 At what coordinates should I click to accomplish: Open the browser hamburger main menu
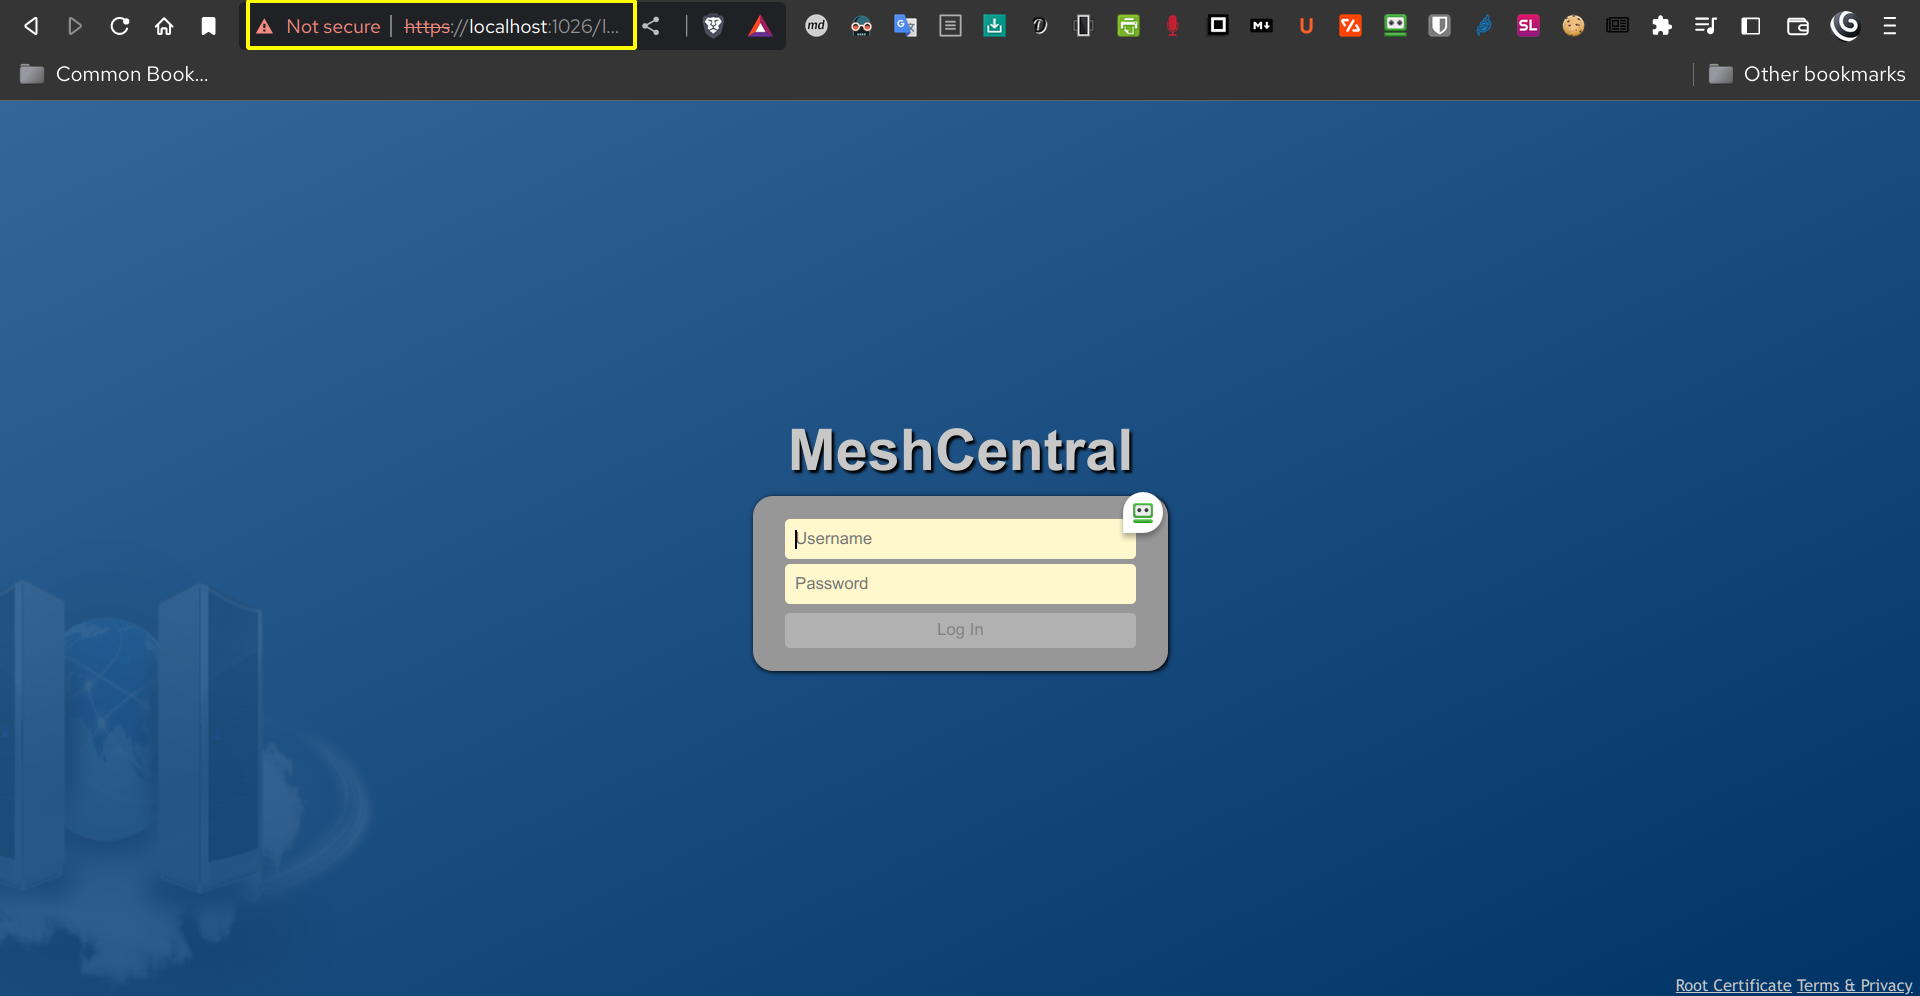pyautogui.click(x=1889, y=26)
